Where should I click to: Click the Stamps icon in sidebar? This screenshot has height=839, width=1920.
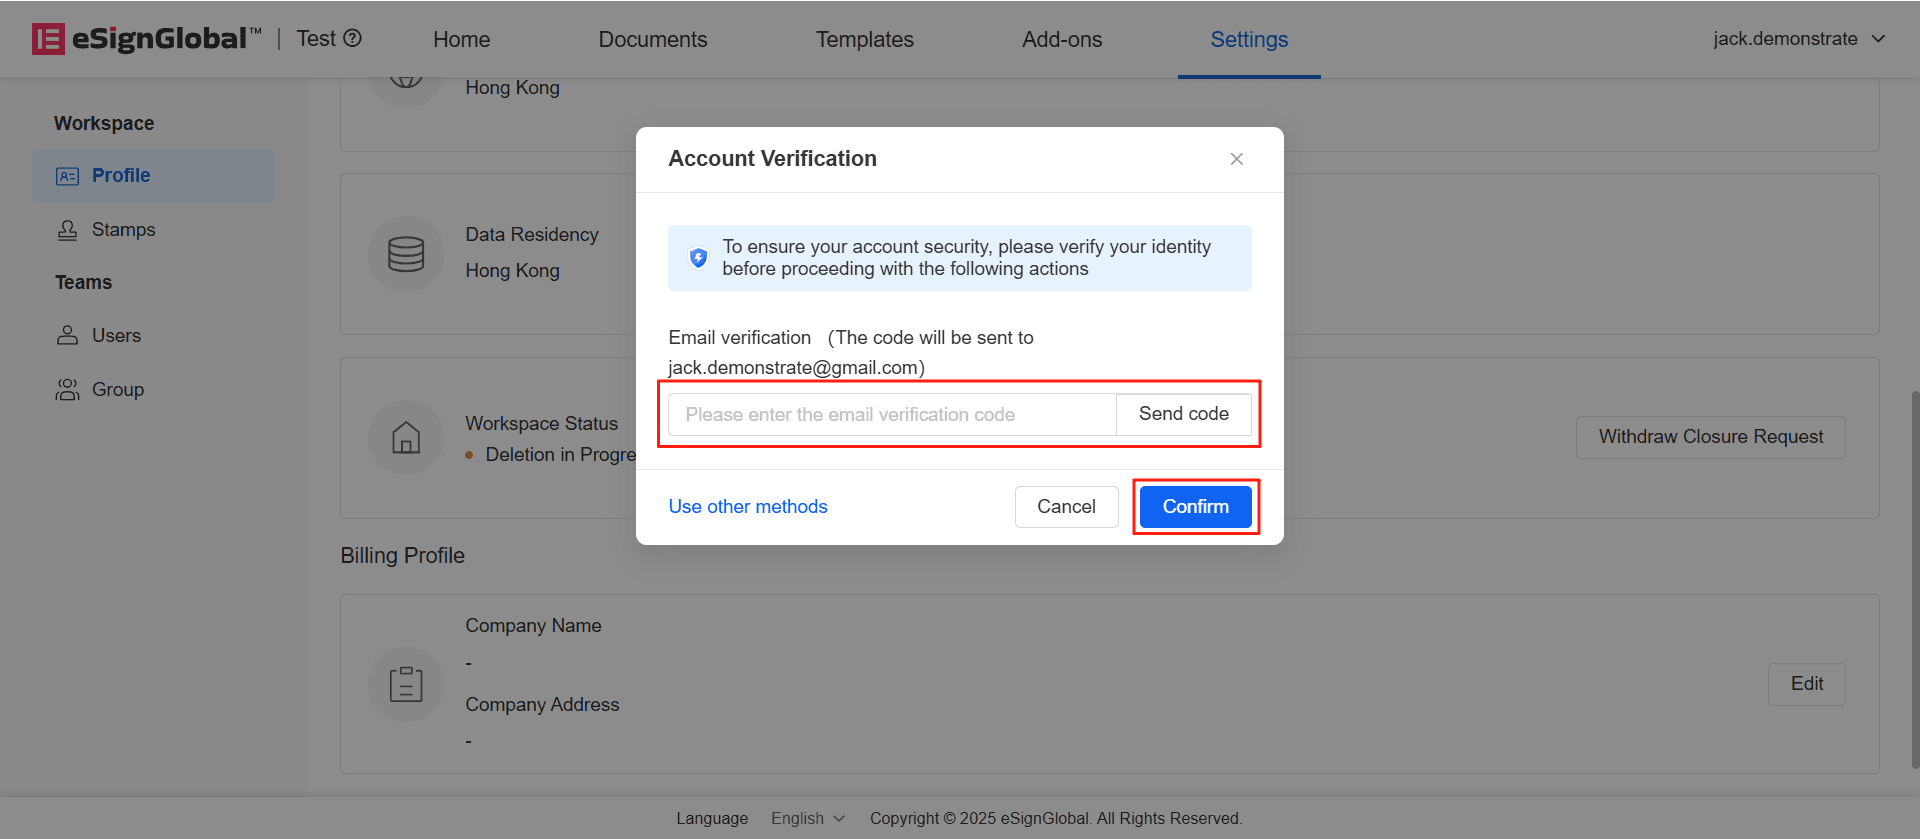tap(67, 230)
